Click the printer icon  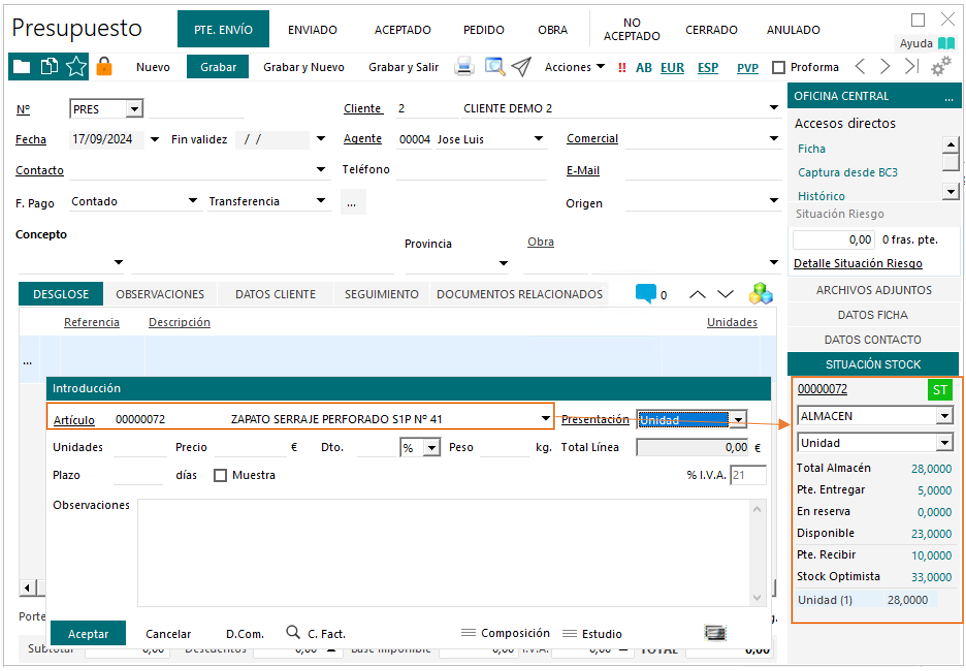464,67
